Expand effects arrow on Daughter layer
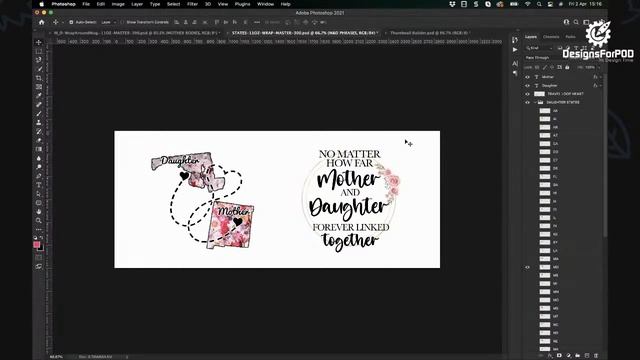Screen dimensions: 640x360 coord(601,86)
